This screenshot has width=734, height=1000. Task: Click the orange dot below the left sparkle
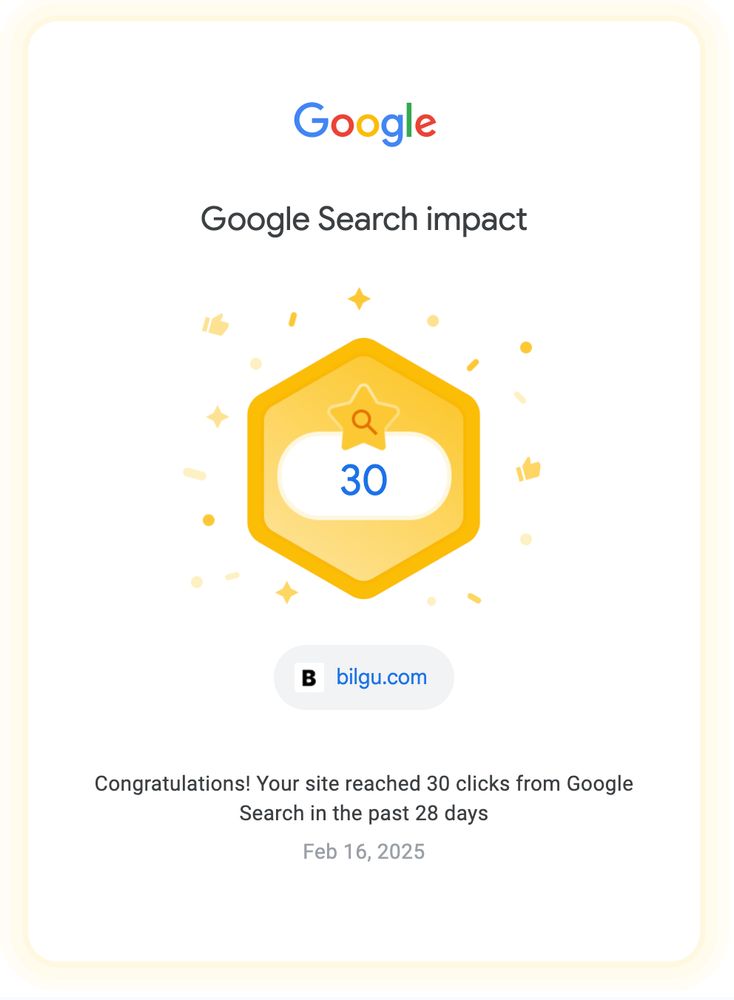pyautogui.click(x=209, y=520)
